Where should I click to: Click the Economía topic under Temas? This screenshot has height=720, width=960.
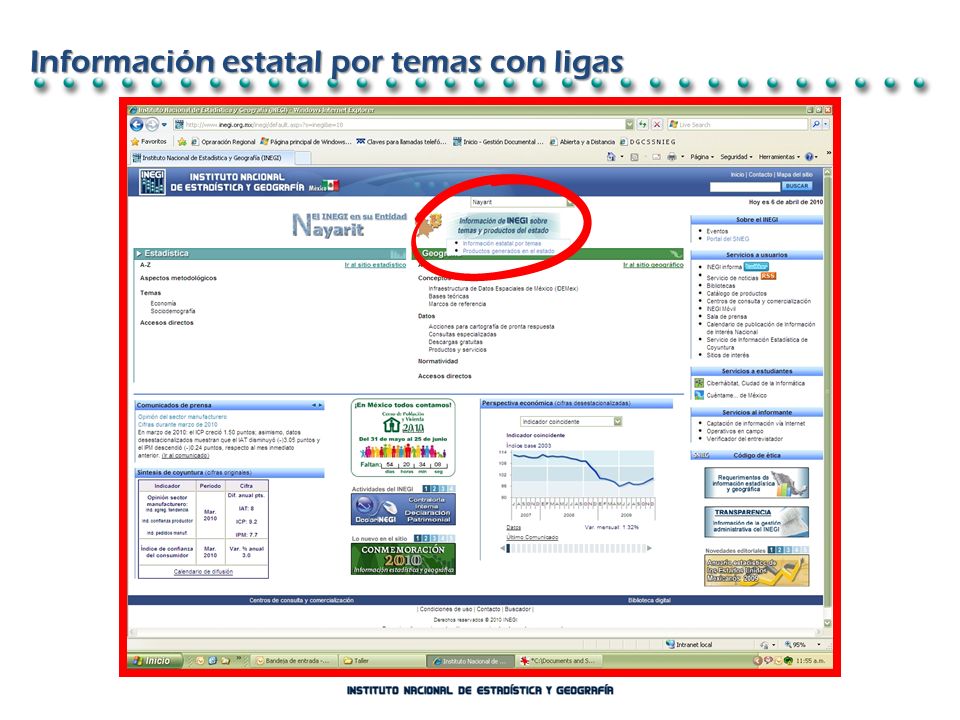[163, 304]
